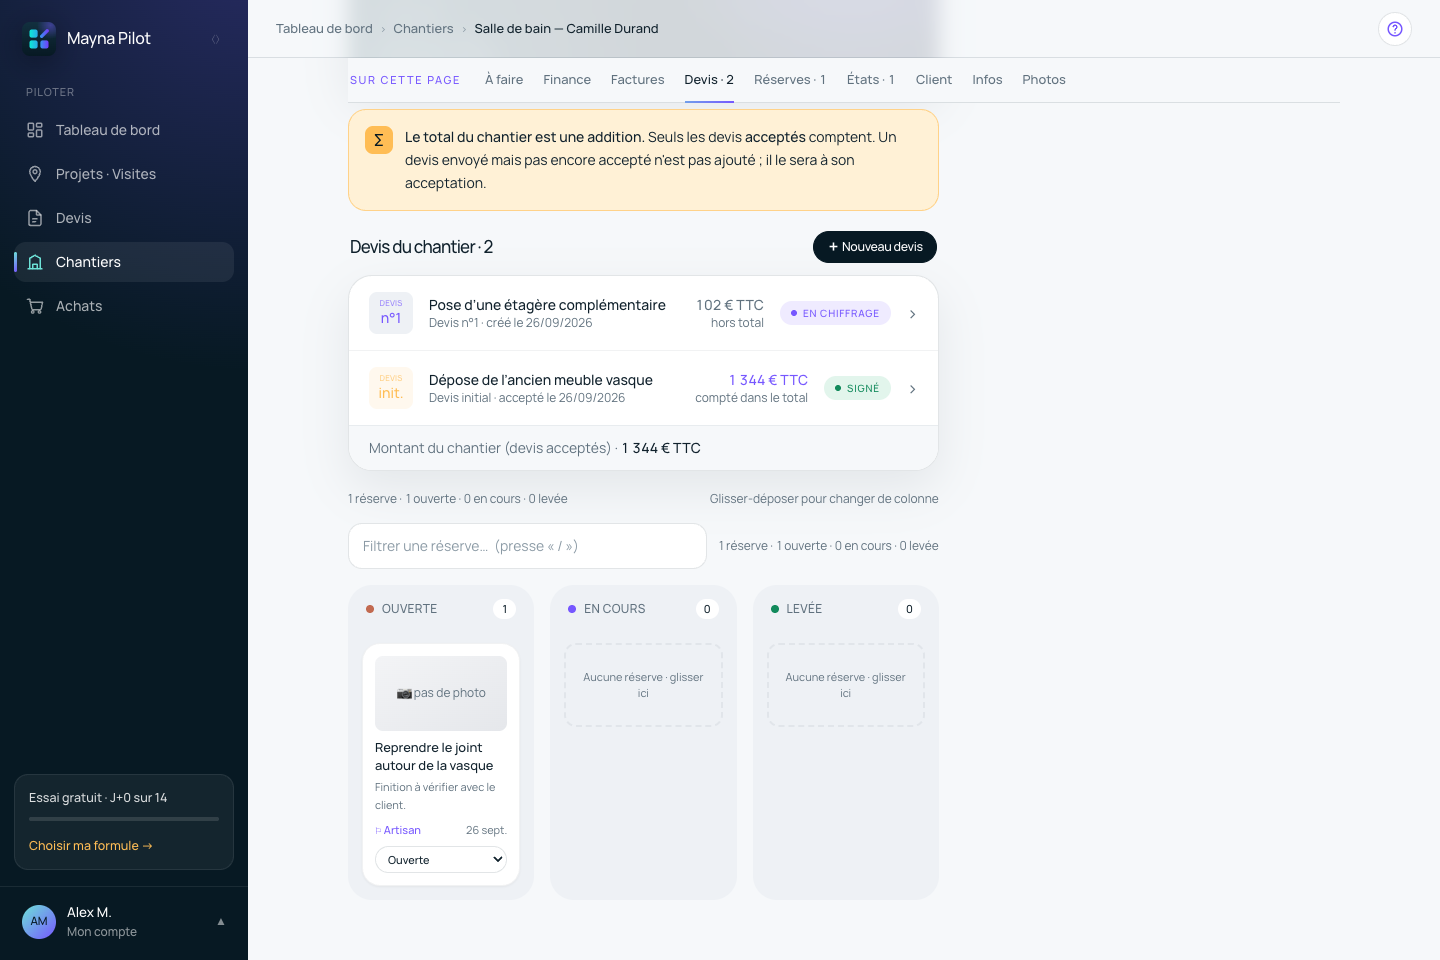The image size is (1440, 960).
Task: Click the AM user avatar
Action: (39, 922)
